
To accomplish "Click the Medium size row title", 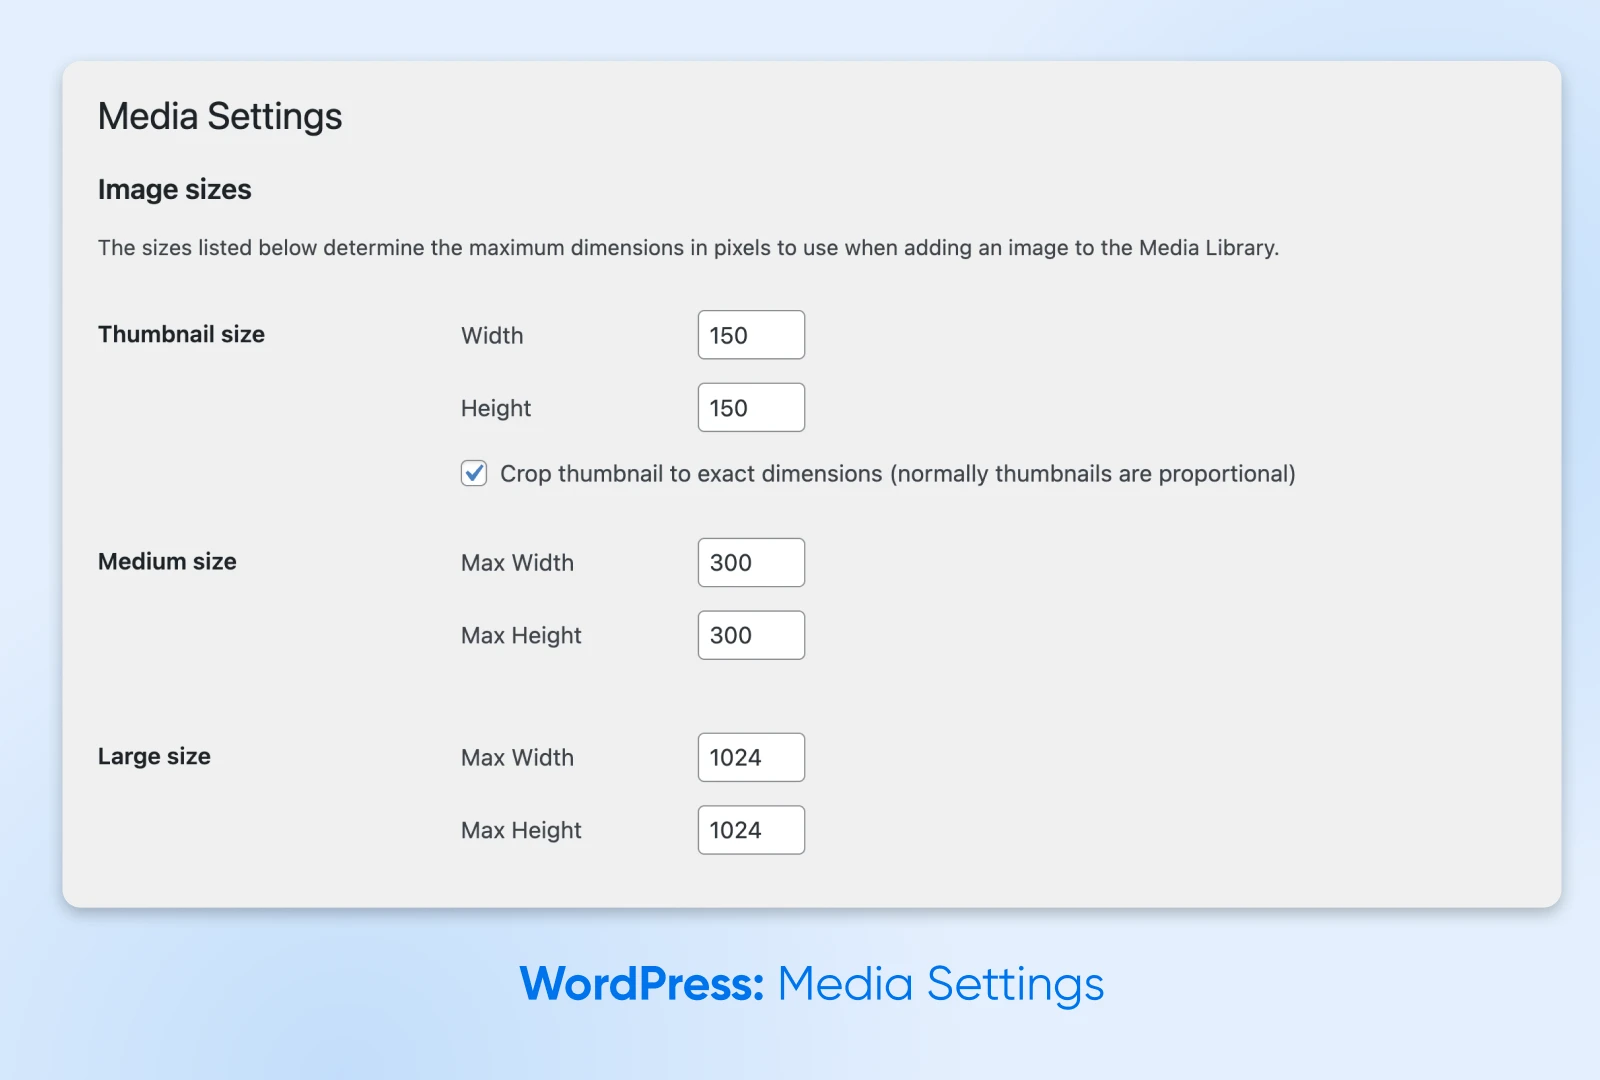I will click(167, 562).
